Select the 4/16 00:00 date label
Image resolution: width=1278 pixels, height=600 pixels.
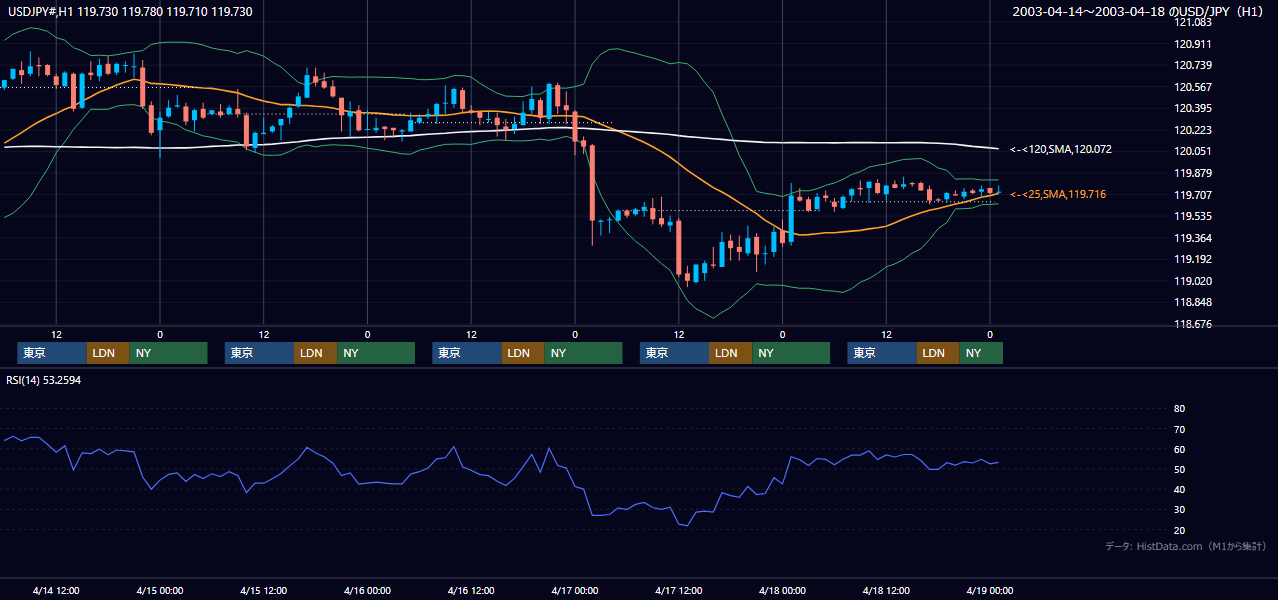pyautogui.click(x=367, y=590)
